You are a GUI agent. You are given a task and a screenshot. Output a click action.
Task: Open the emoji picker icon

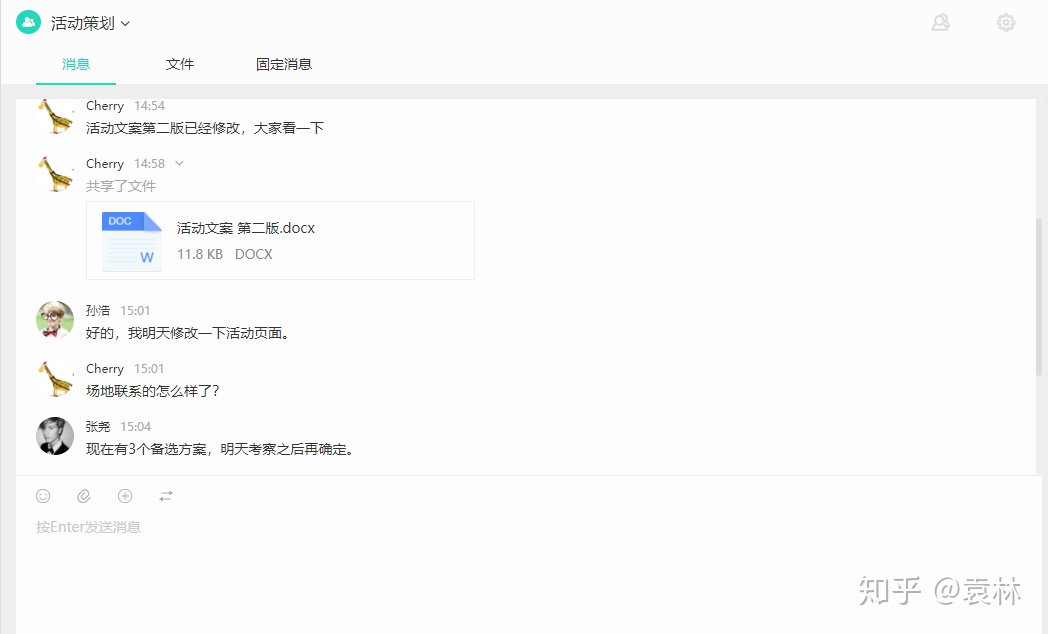(43, 496)
